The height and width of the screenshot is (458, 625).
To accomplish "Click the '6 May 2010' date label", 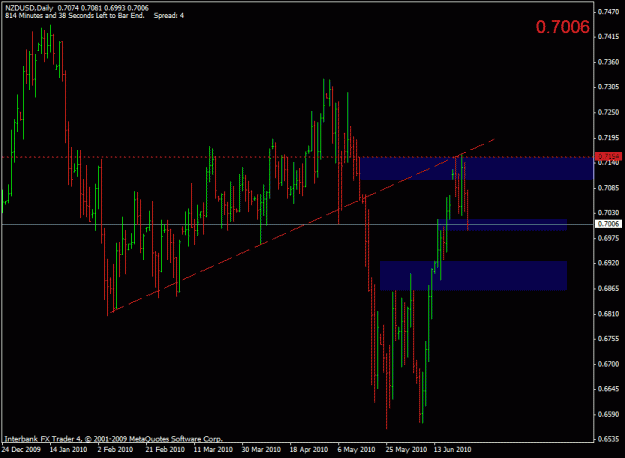I will pyautogui.click(x=356, y=450).
